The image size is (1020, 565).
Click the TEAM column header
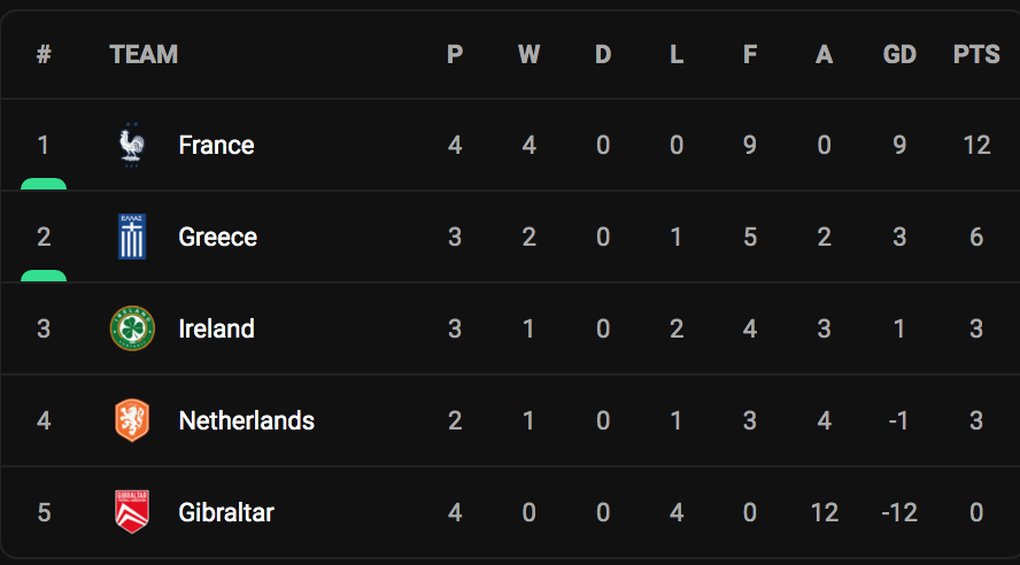144,54
